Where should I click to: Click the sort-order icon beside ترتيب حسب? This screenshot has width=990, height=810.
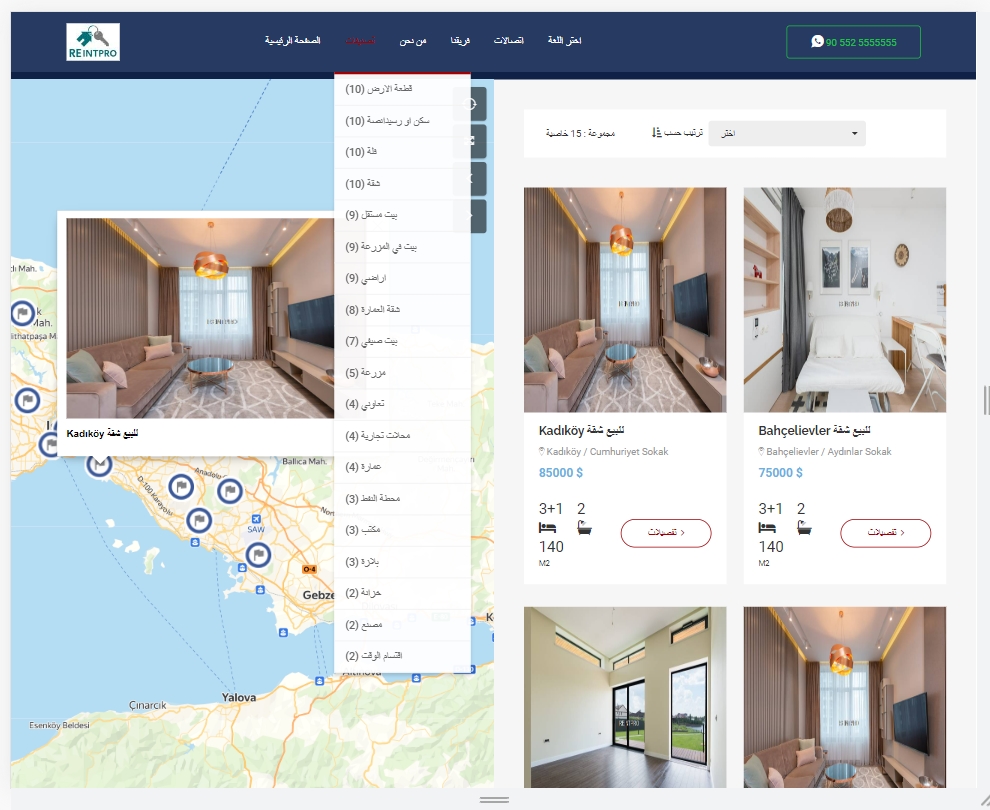[x=657, y=133]
